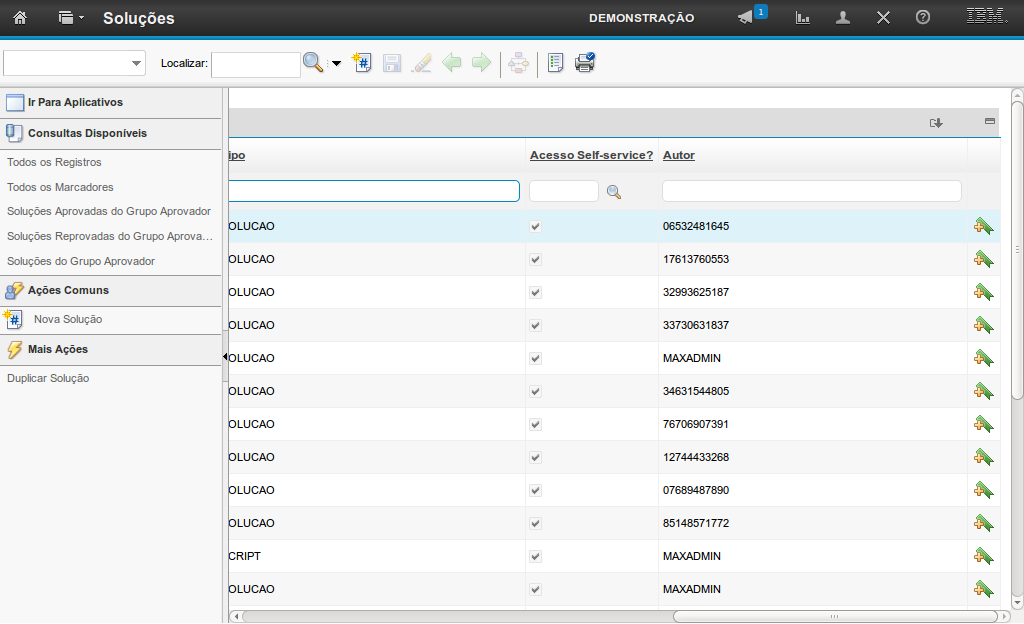The height and width of the screenshot is (624, 1024).
Task: Click the Nova Solução link
Action: [68, 319]
